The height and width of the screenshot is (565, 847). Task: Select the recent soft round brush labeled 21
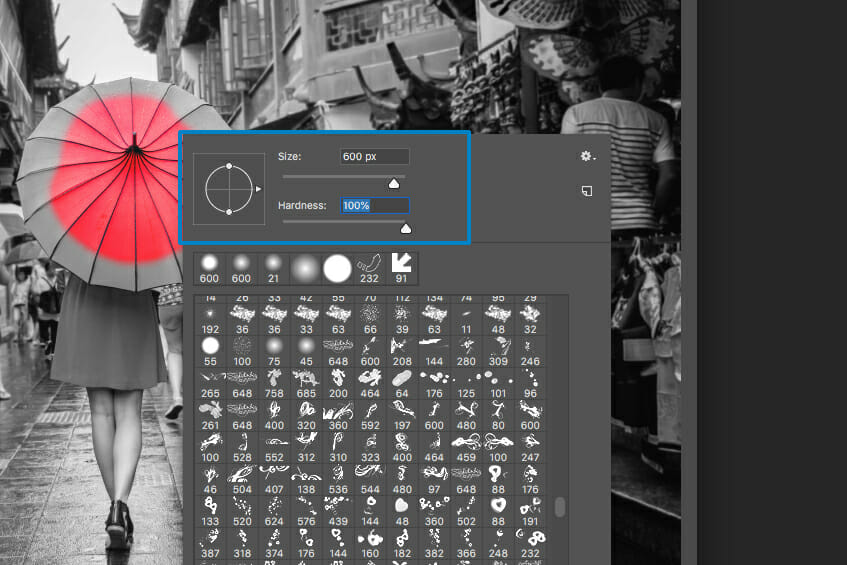click(x=274, y=268)
